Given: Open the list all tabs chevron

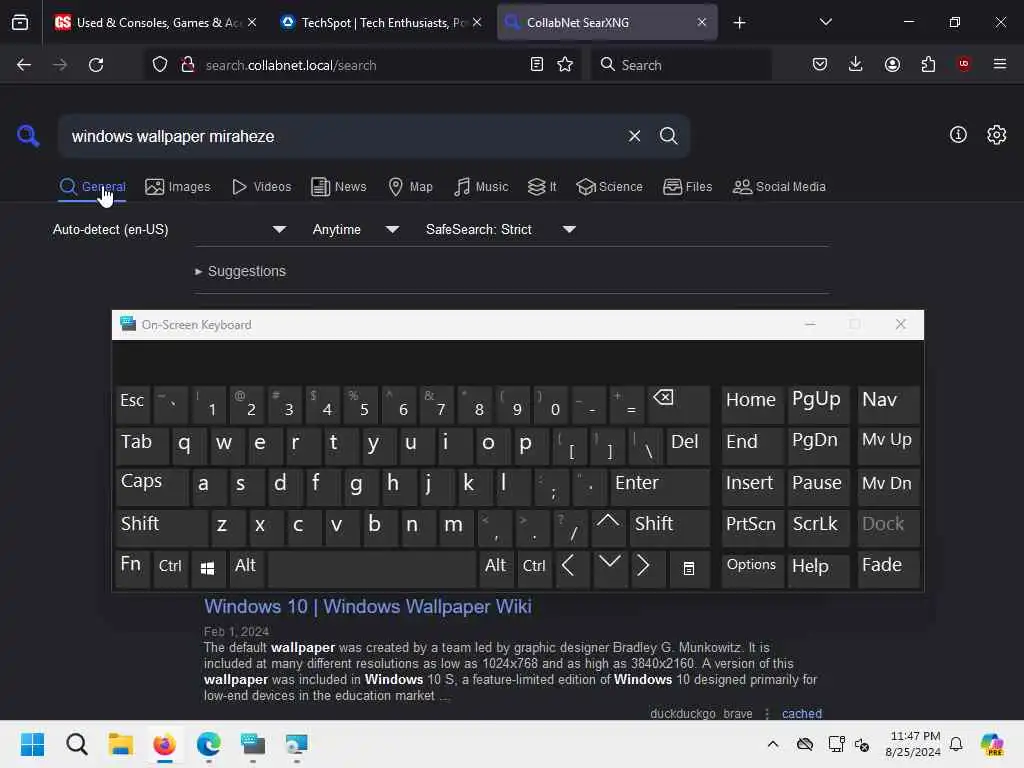Looking at the screenshot, I should pyautogui.click(x=825, y=22).
